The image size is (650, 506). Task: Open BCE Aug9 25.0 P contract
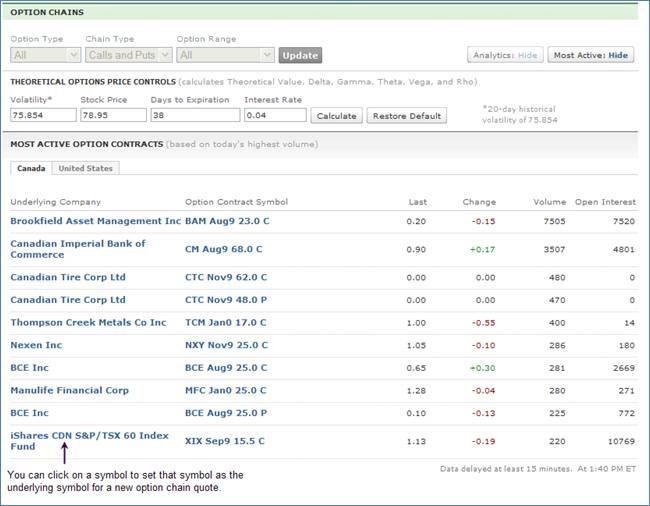[x=226, y=413]
